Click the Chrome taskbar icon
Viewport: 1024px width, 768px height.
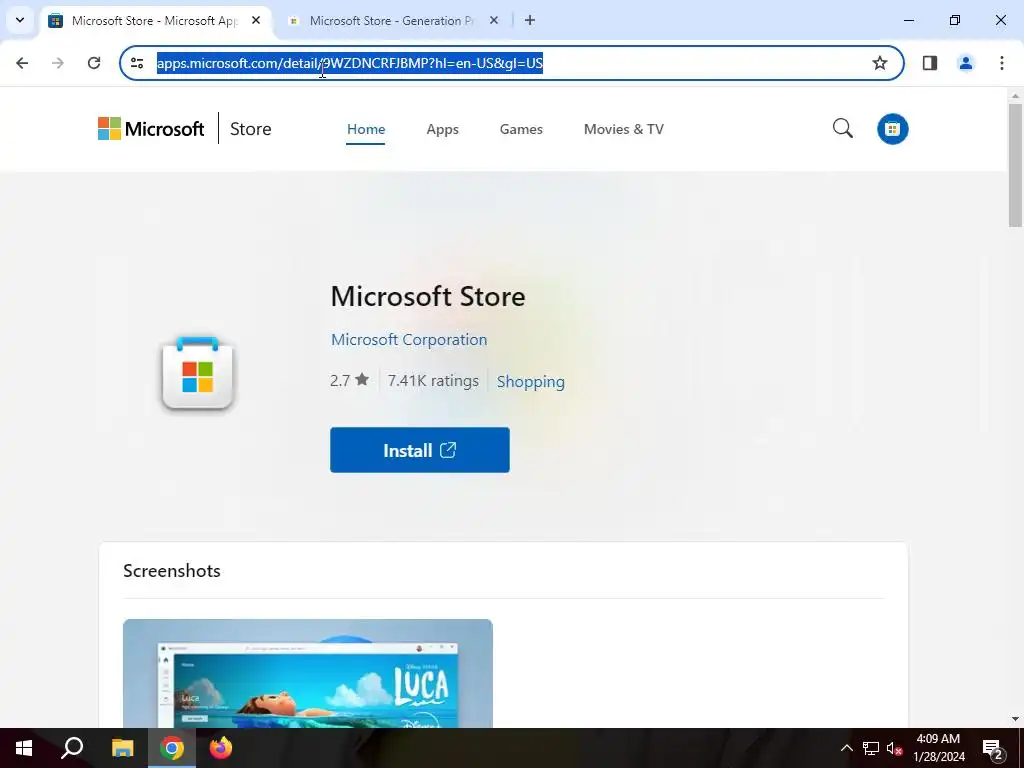coord(172,748)
